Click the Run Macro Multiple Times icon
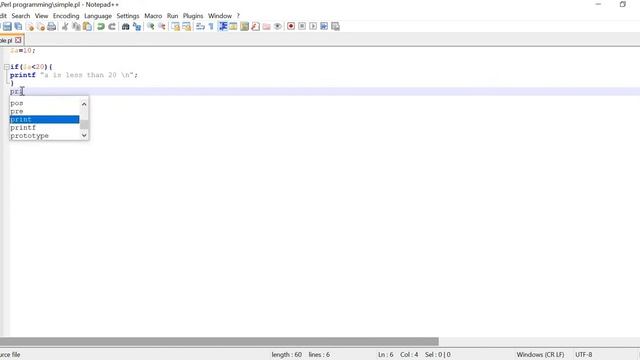 (x=324, y=27)
